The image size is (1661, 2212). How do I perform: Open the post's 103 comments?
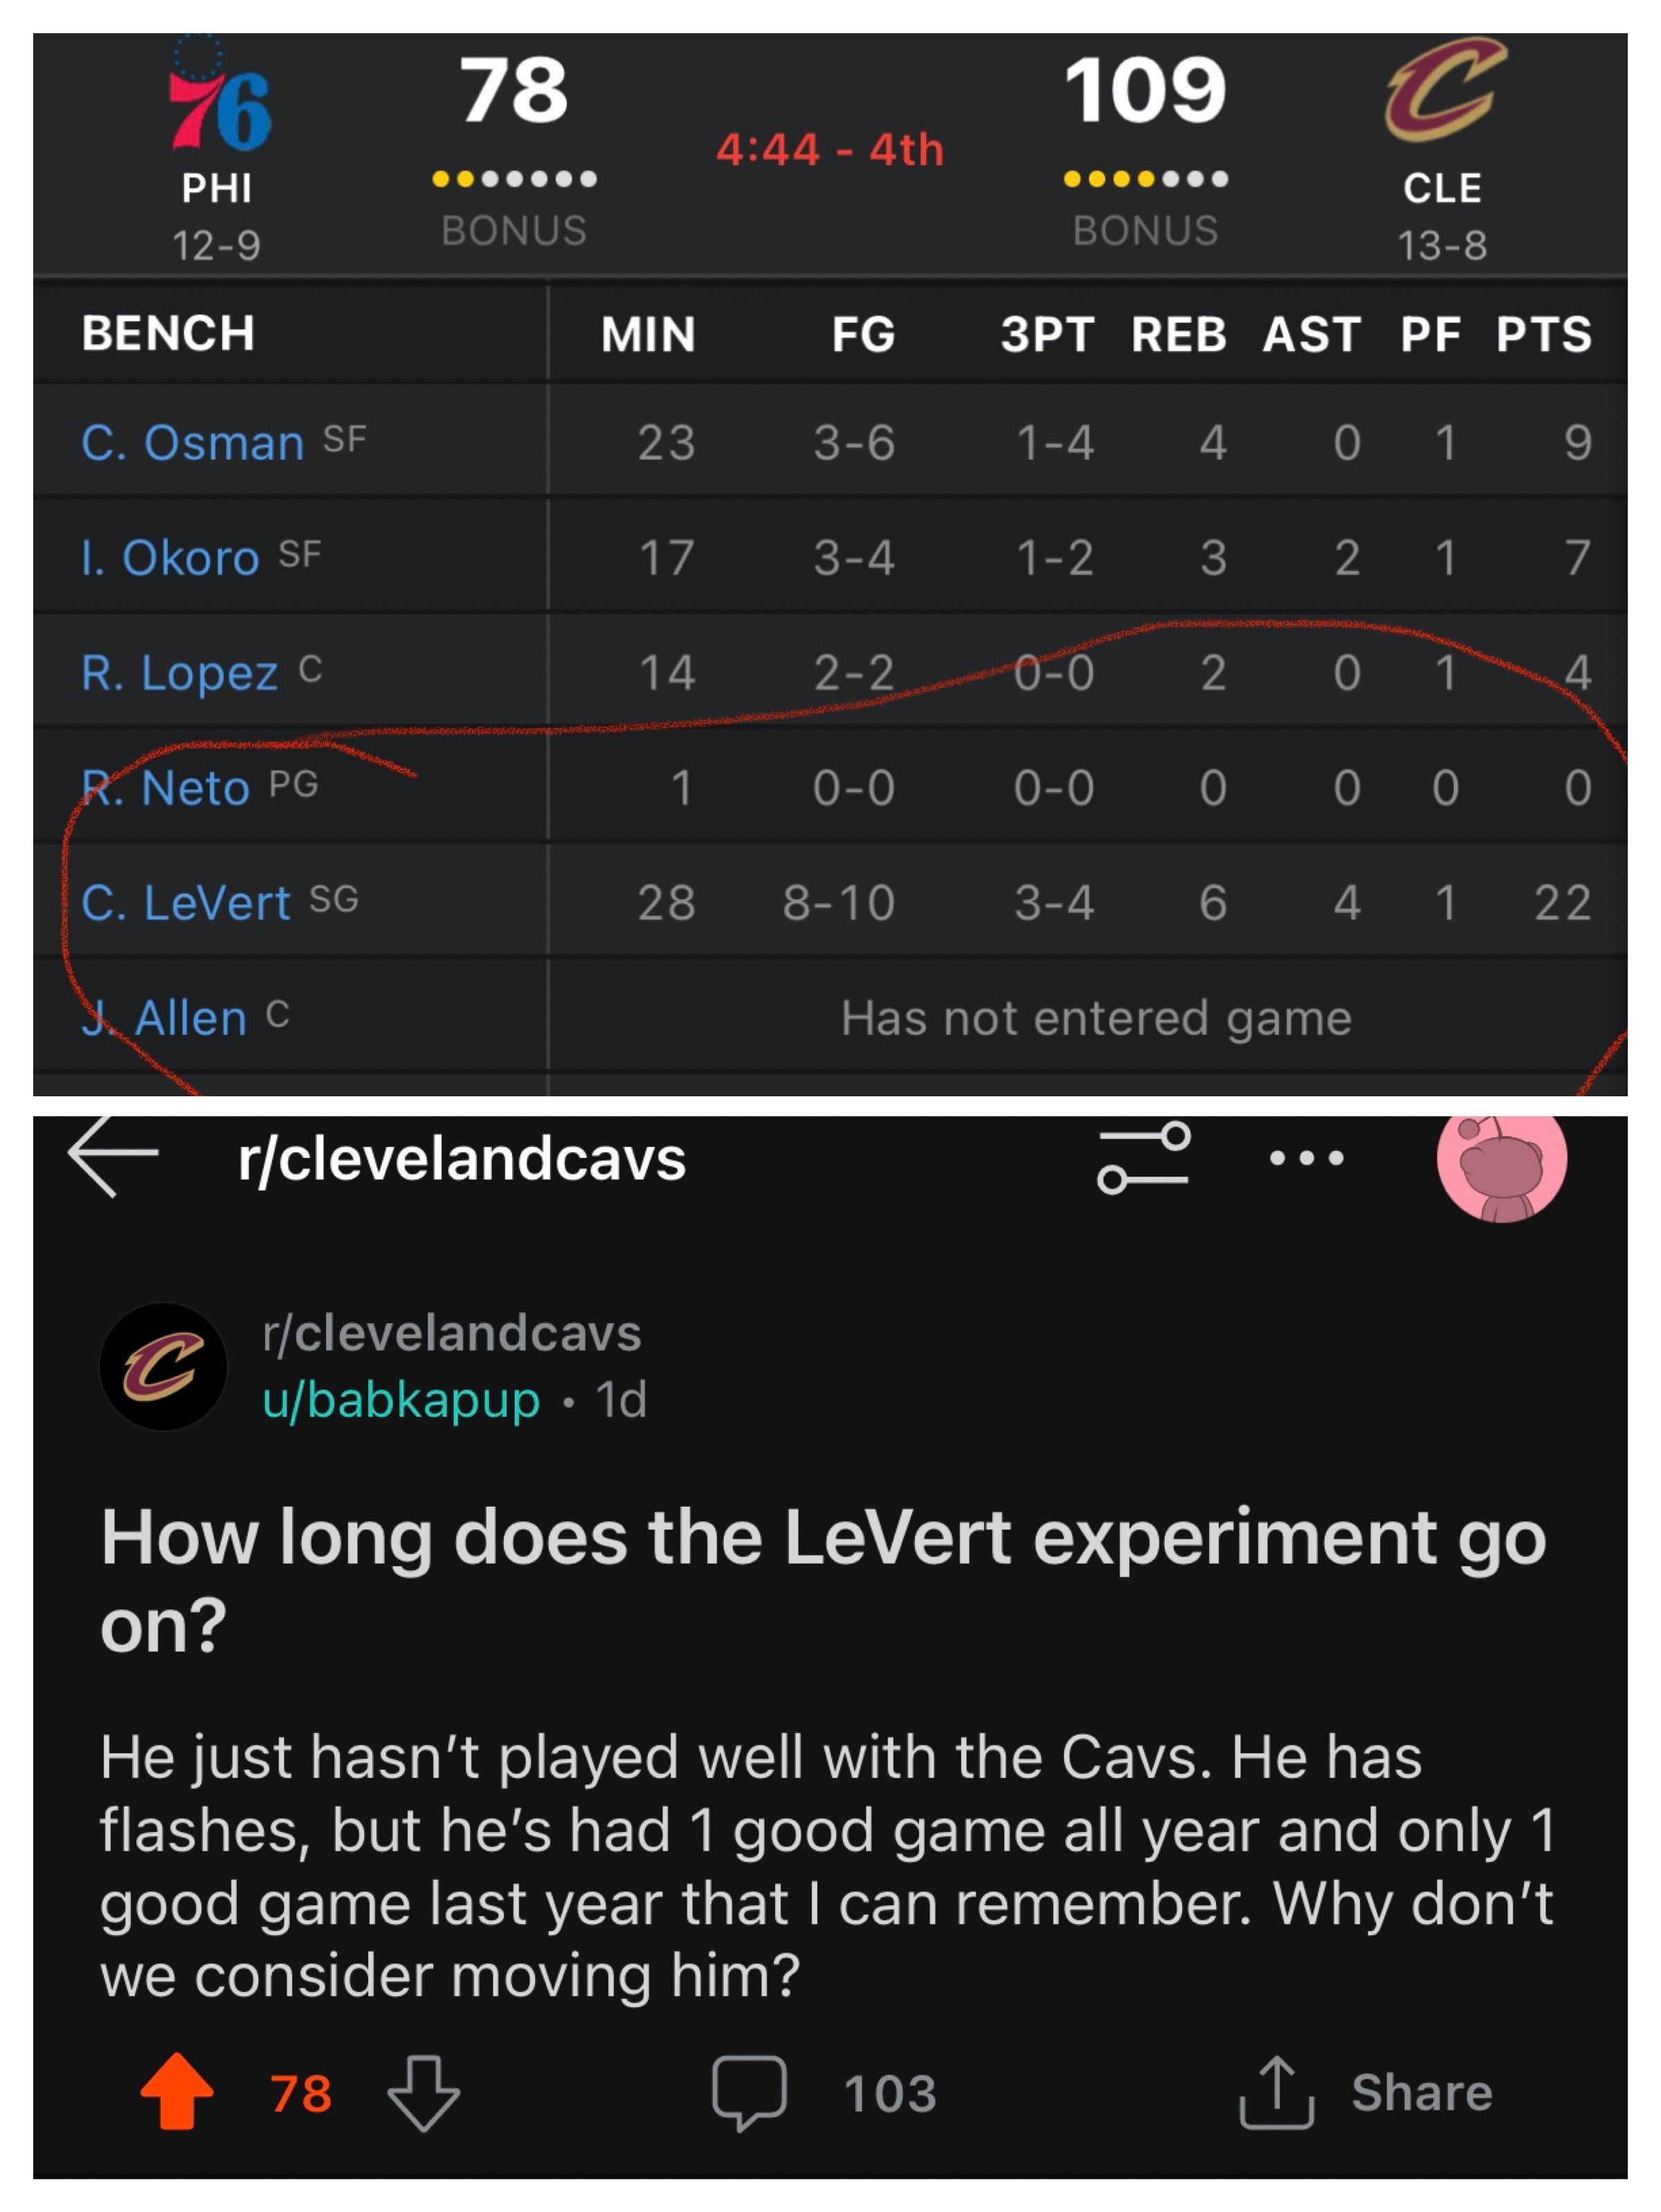pos(823,2092)
